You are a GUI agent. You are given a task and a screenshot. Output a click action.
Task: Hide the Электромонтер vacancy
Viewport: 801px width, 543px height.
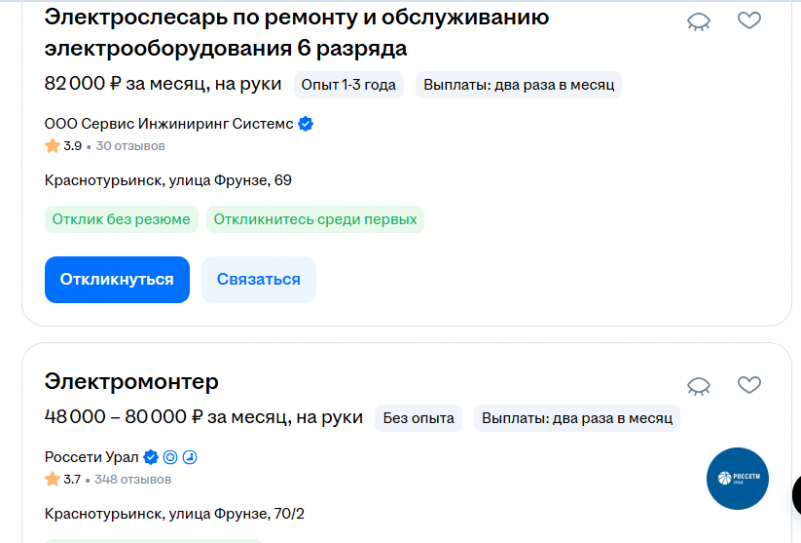pos(698,386)
